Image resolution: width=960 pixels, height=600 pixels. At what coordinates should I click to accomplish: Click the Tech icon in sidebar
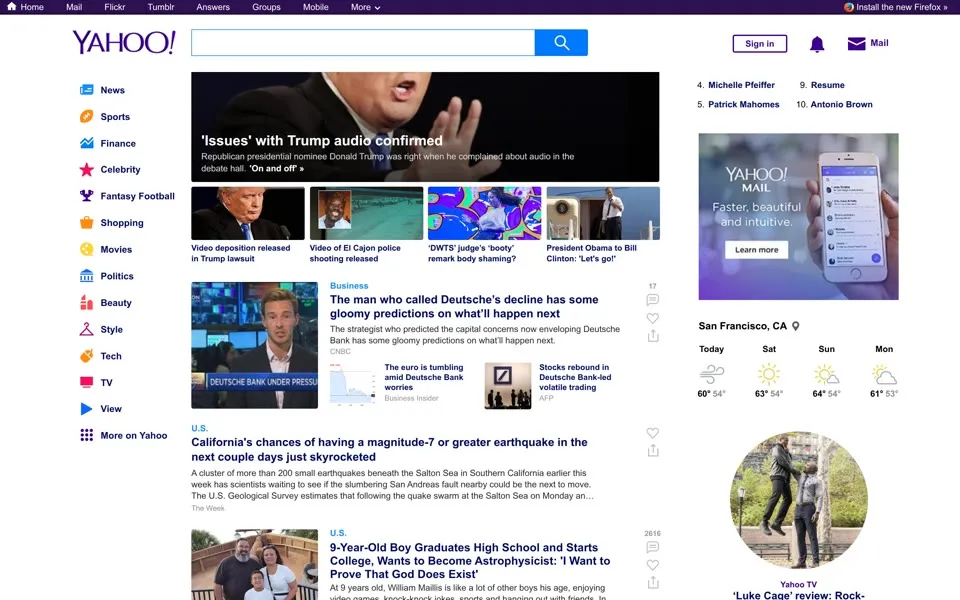pyautogui.click(x=86, y=356)
